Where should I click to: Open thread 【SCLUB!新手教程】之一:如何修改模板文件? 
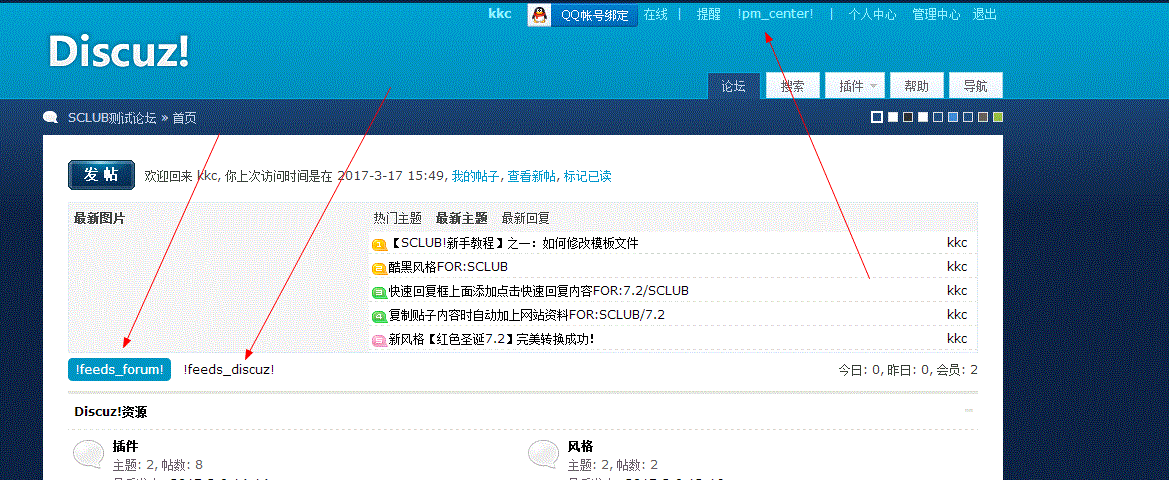[514, 244]
